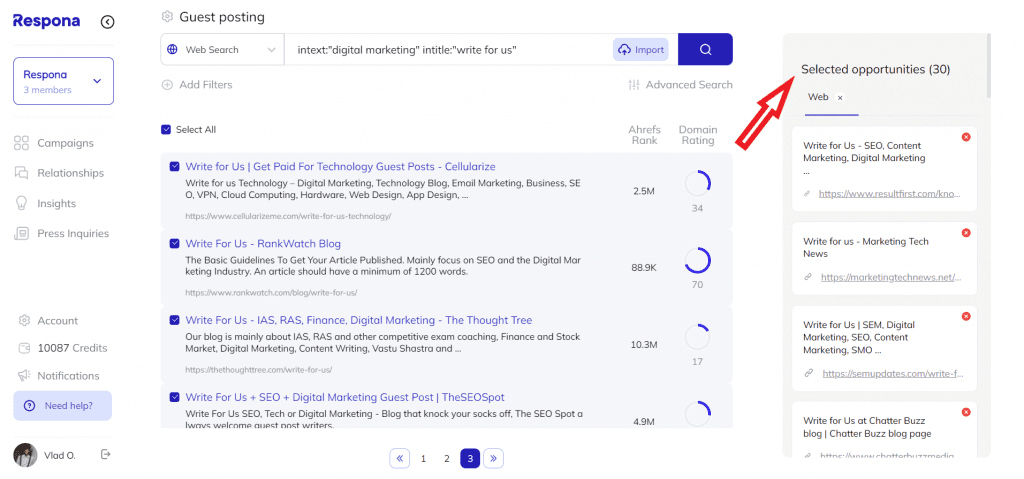Screen dimensions: 1024x479
Task: Open Advanced Search options
Action: [680, 84]
